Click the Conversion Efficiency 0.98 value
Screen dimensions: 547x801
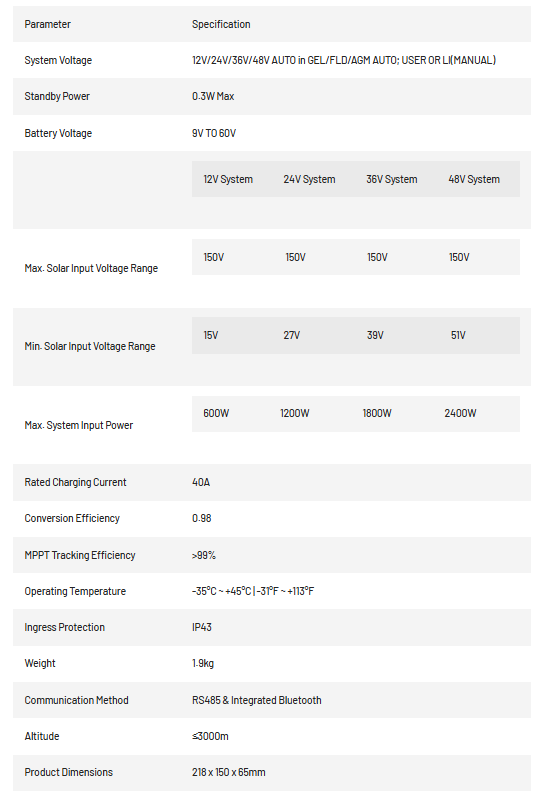pos(202,518)
